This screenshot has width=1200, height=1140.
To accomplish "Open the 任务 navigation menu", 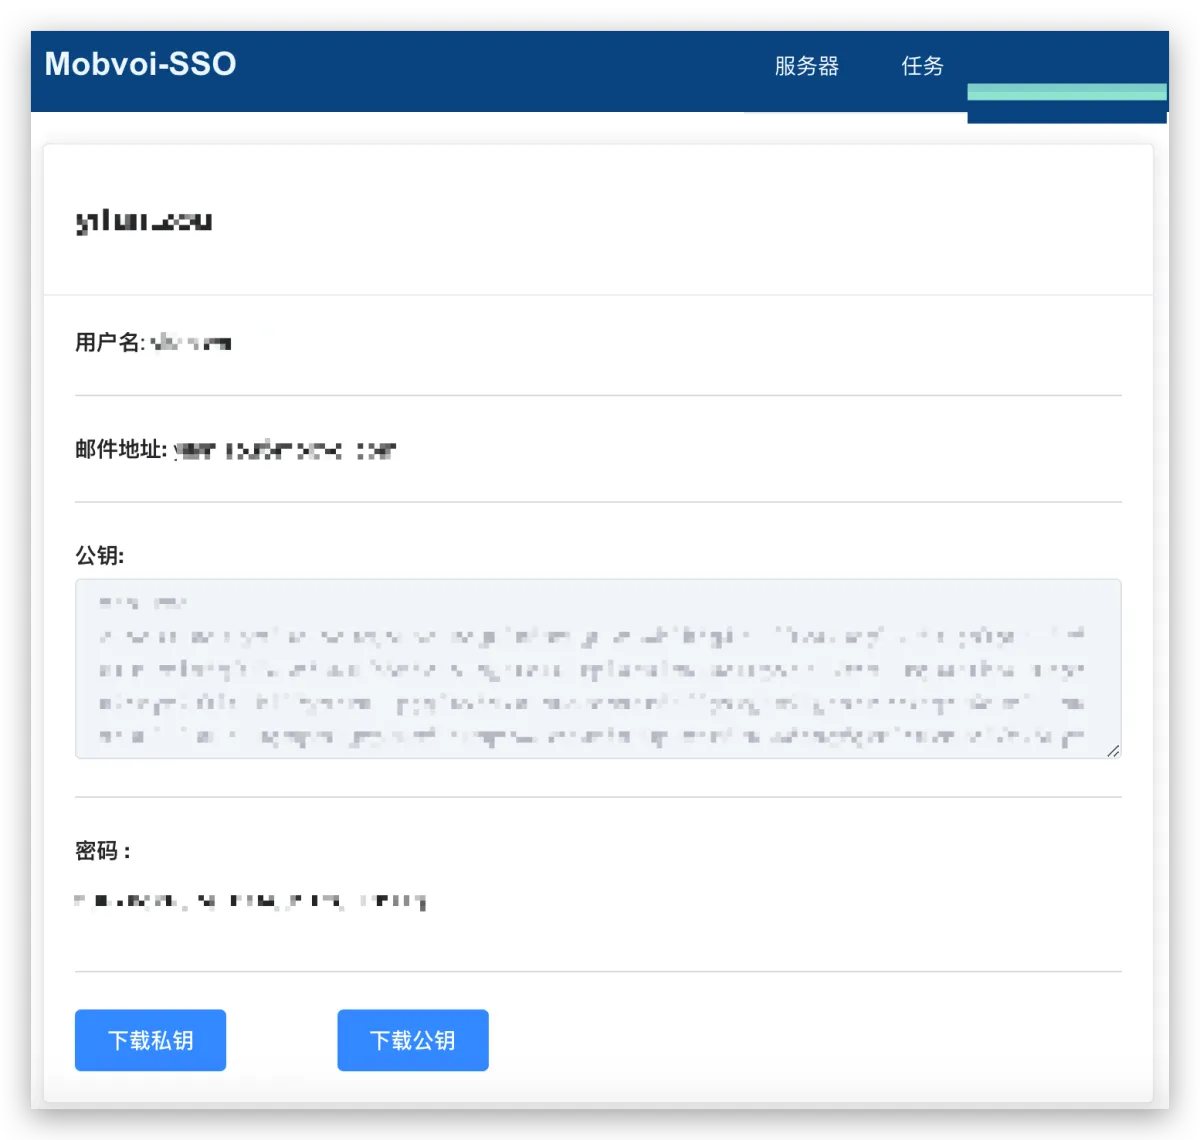I will 922,66.
